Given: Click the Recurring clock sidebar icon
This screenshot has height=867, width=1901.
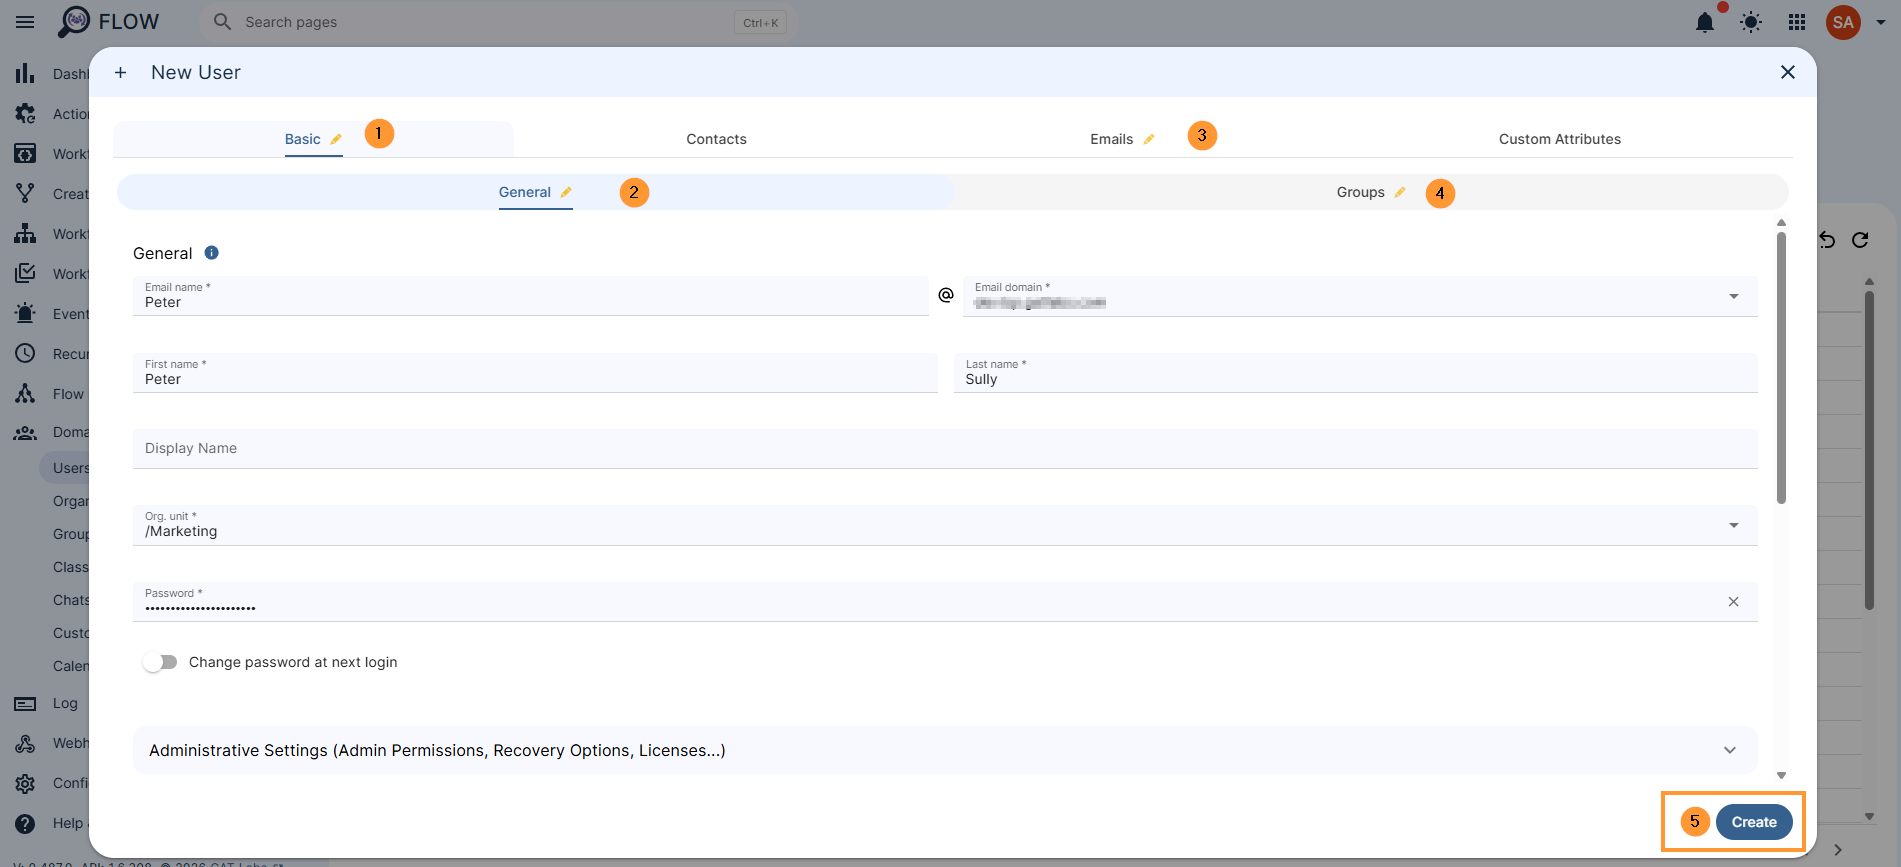Looking at the screenshot, I should (25, 353).
